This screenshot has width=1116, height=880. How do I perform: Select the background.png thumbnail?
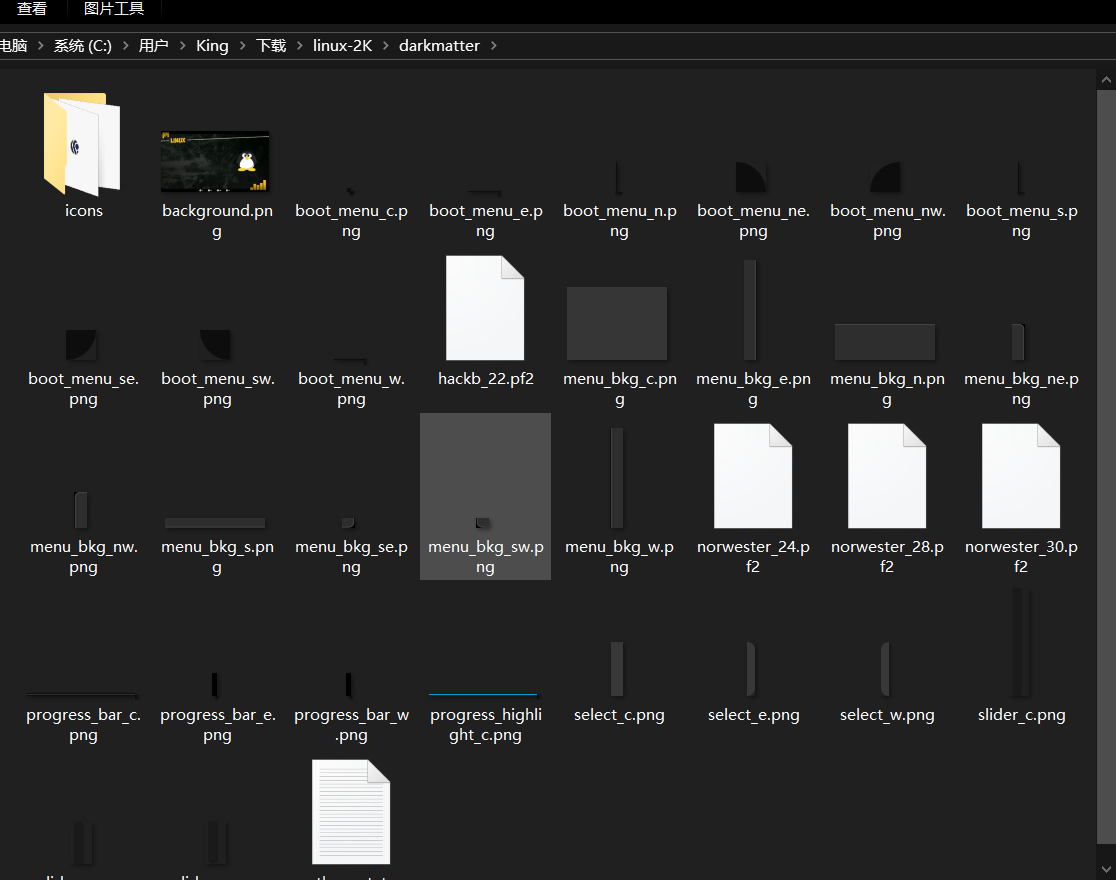point(215,161)
